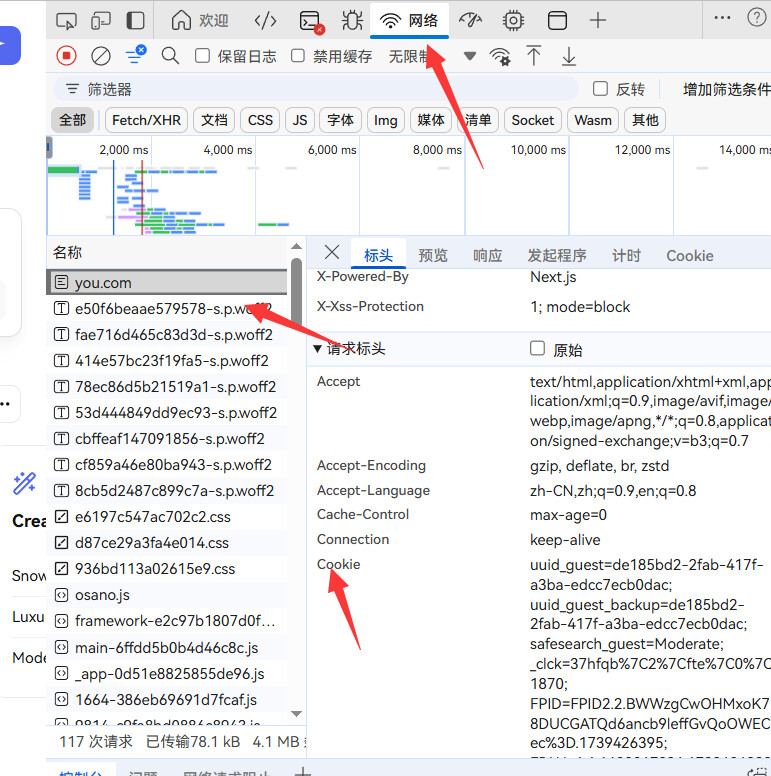Select the osano.js request
Screen dimensions: 771x776
102,595
